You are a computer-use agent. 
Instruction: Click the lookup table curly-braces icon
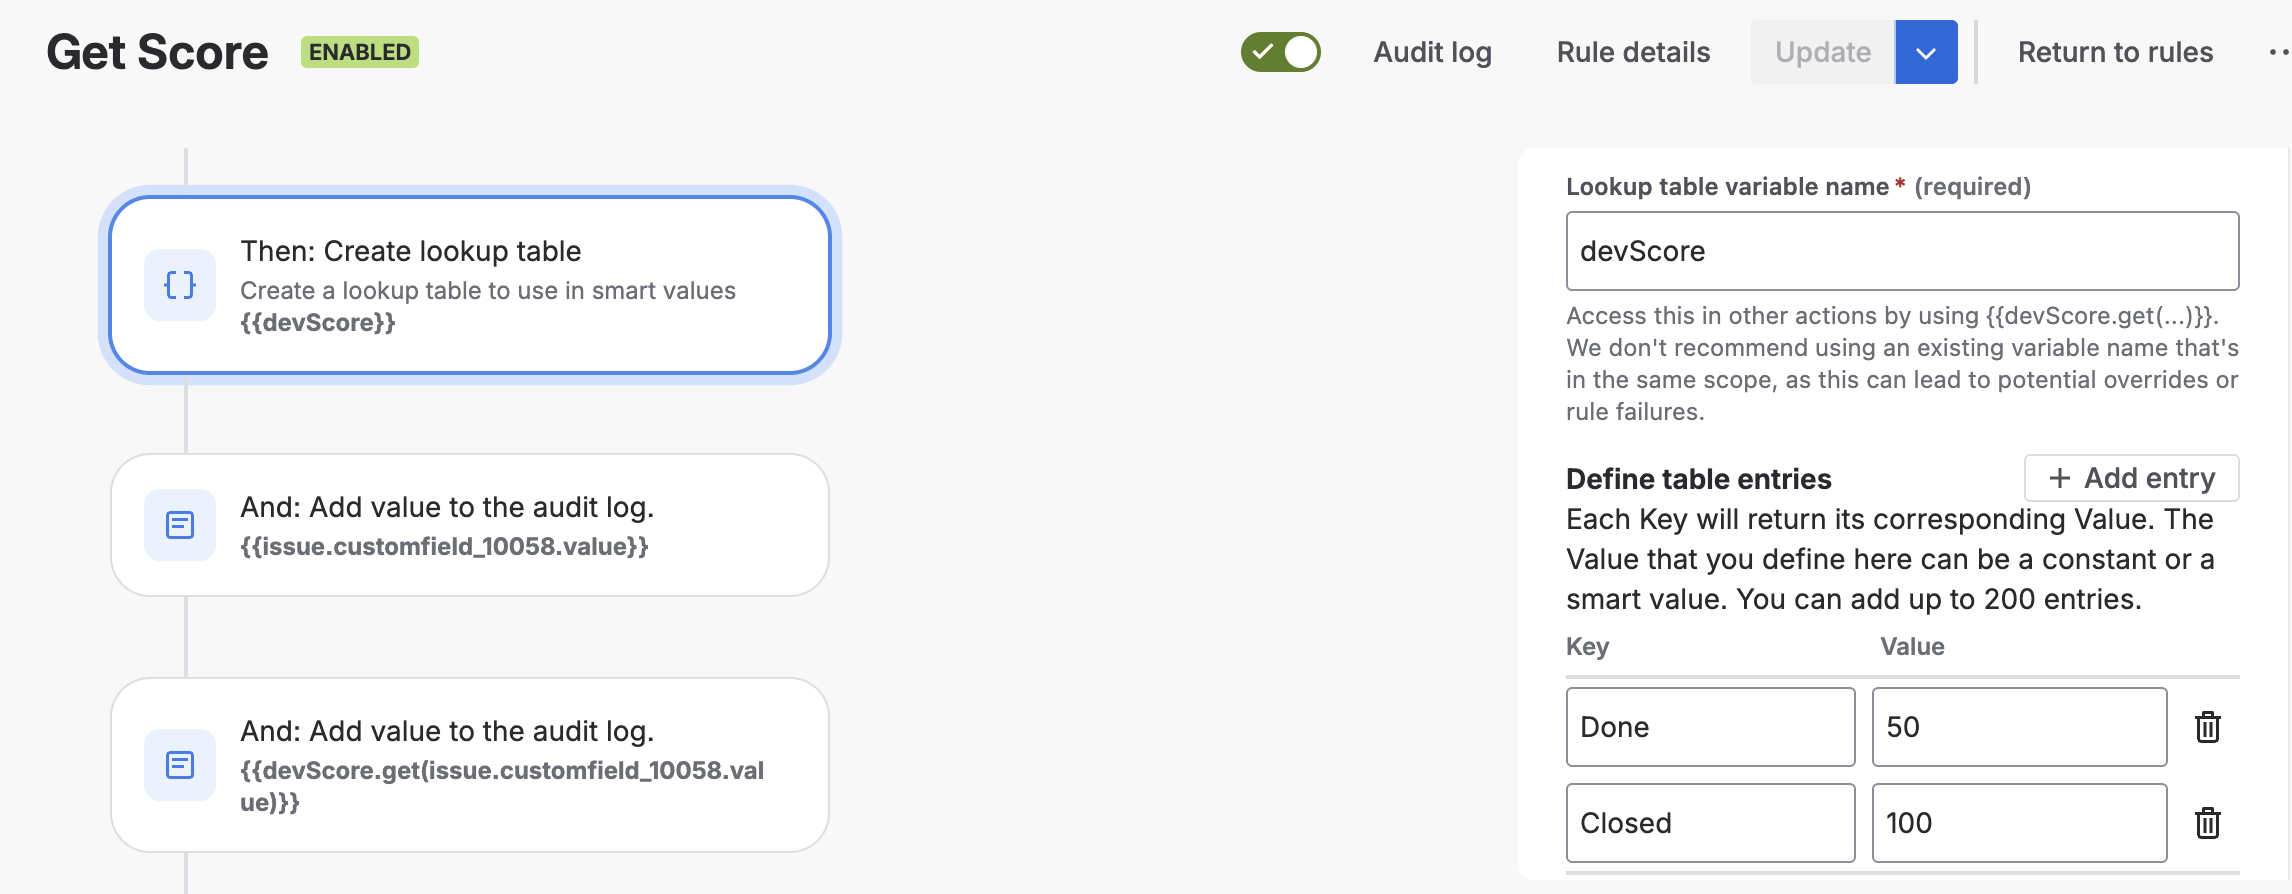coord(180,285)
